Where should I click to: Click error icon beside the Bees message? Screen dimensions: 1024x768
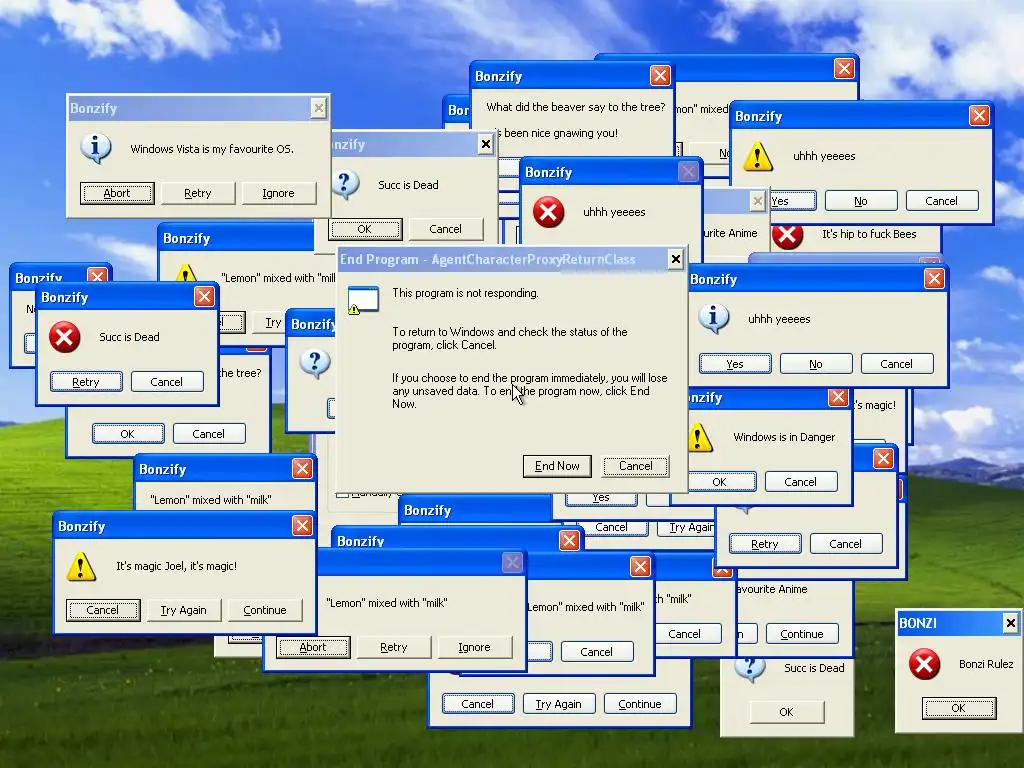pos(788,235)
